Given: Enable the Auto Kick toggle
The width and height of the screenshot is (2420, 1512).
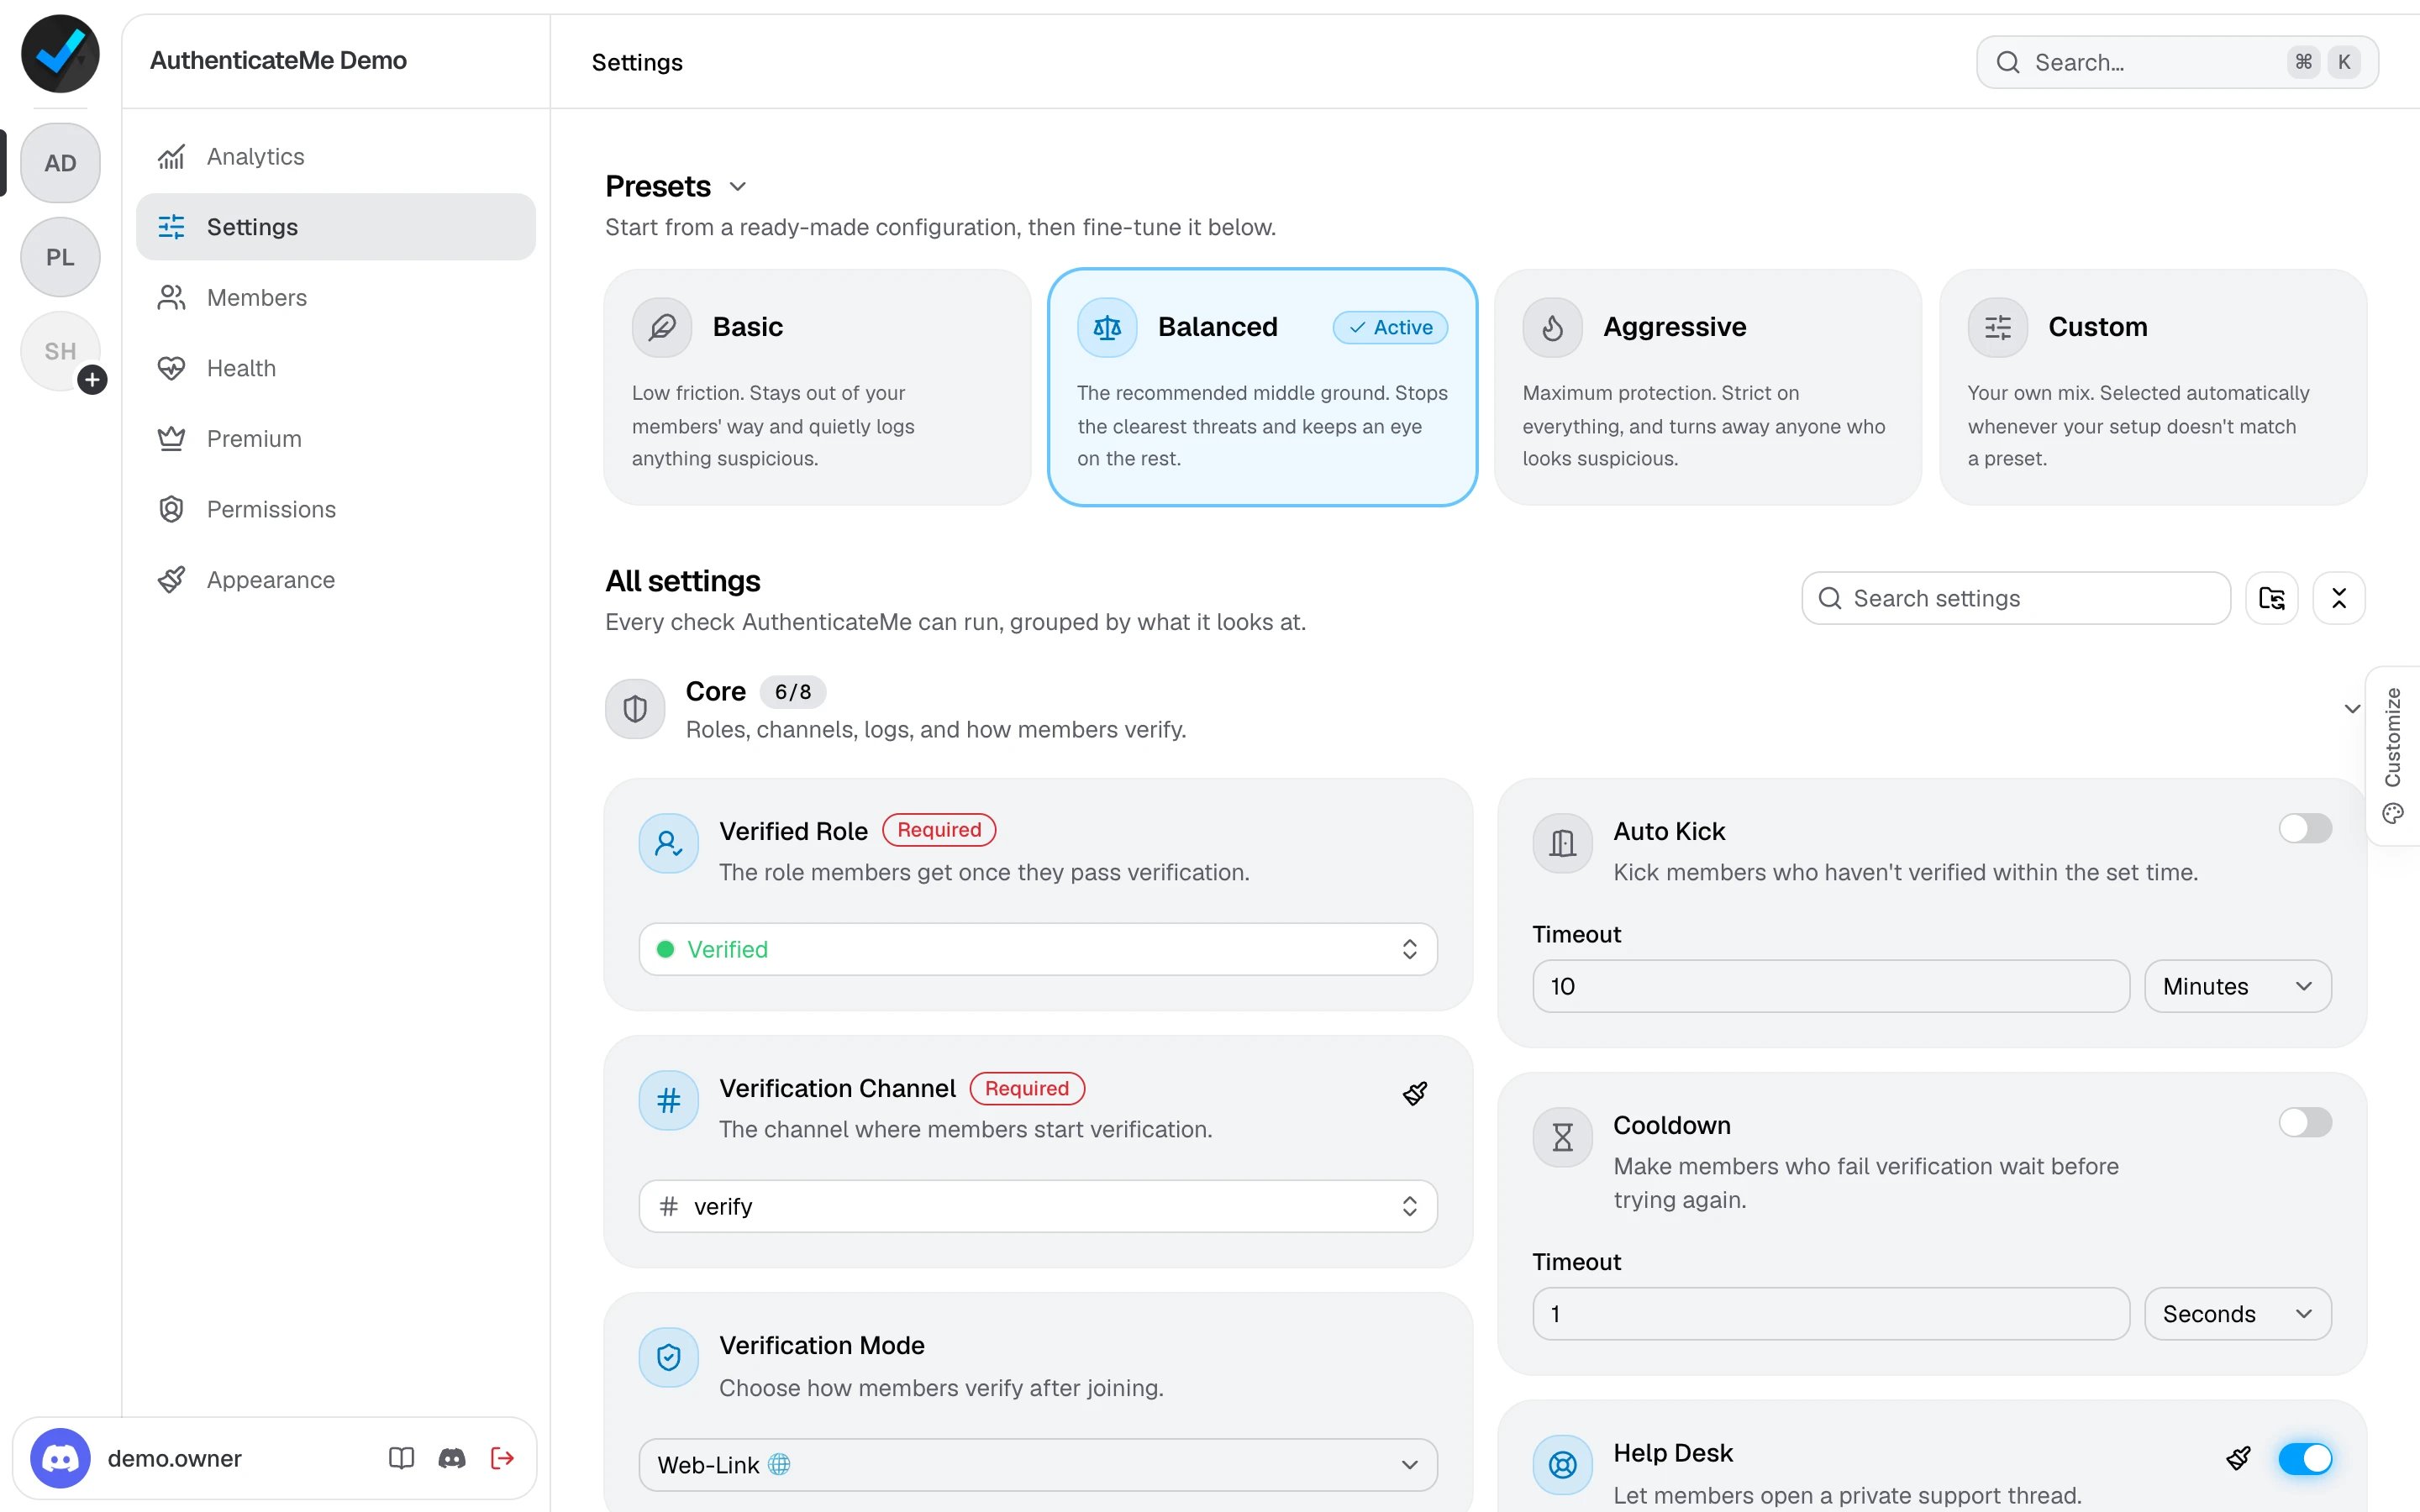Looking at the screenshot, I should coord(2305,828).
